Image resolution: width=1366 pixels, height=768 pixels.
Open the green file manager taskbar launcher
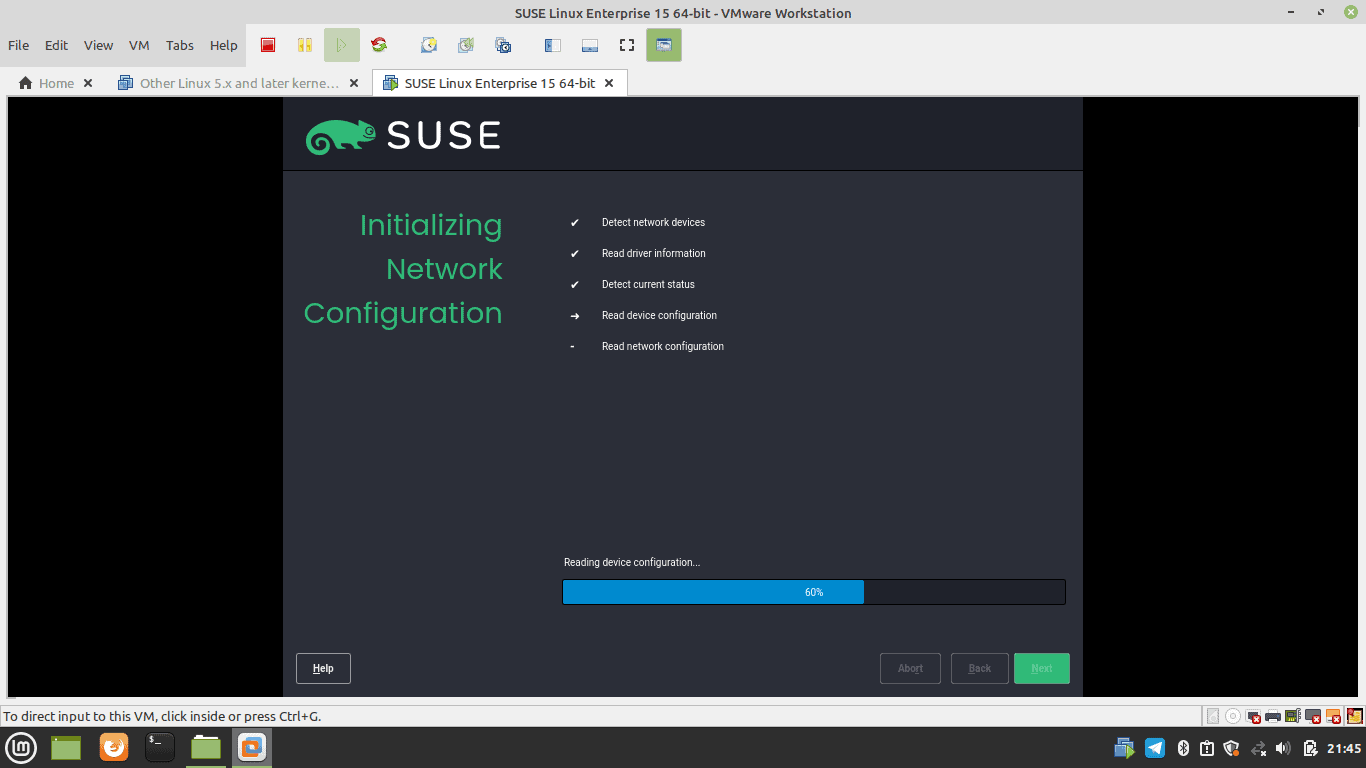tap(206, 747)
